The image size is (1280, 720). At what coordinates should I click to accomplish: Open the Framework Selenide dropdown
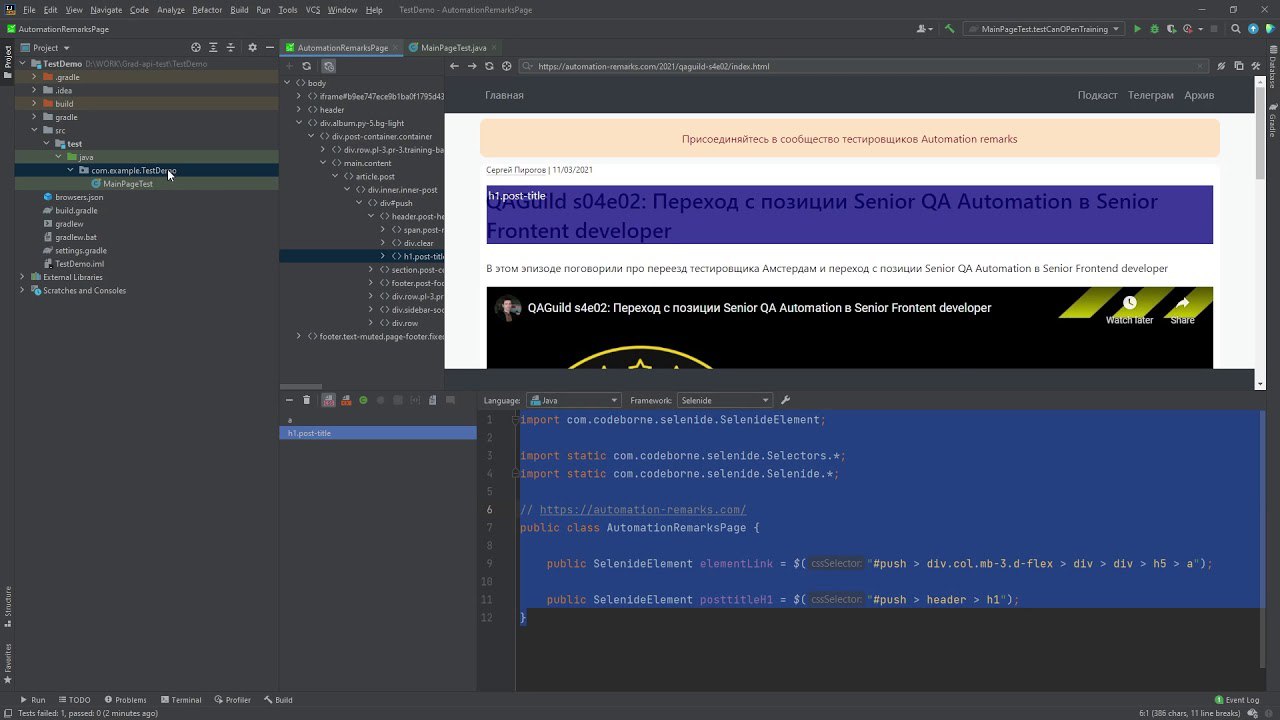pos(723,400)
